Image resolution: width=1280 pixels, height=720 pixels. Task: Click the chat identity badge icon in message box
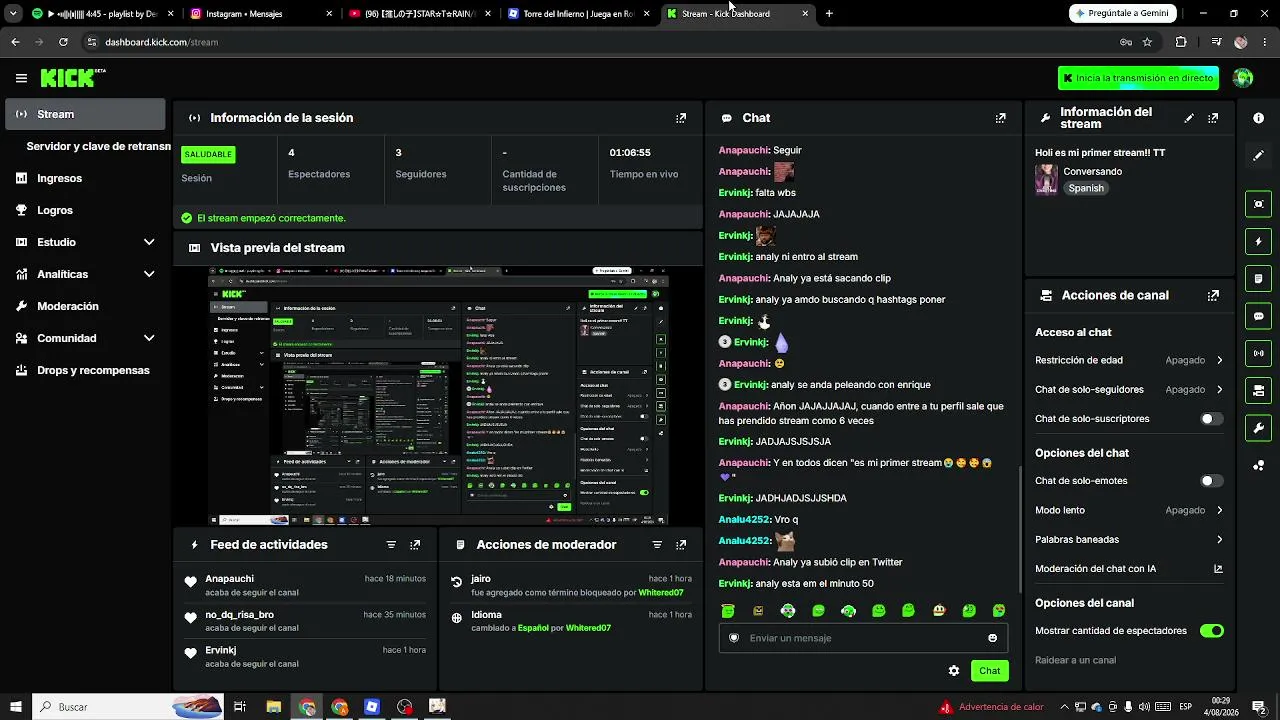(734, 638)
